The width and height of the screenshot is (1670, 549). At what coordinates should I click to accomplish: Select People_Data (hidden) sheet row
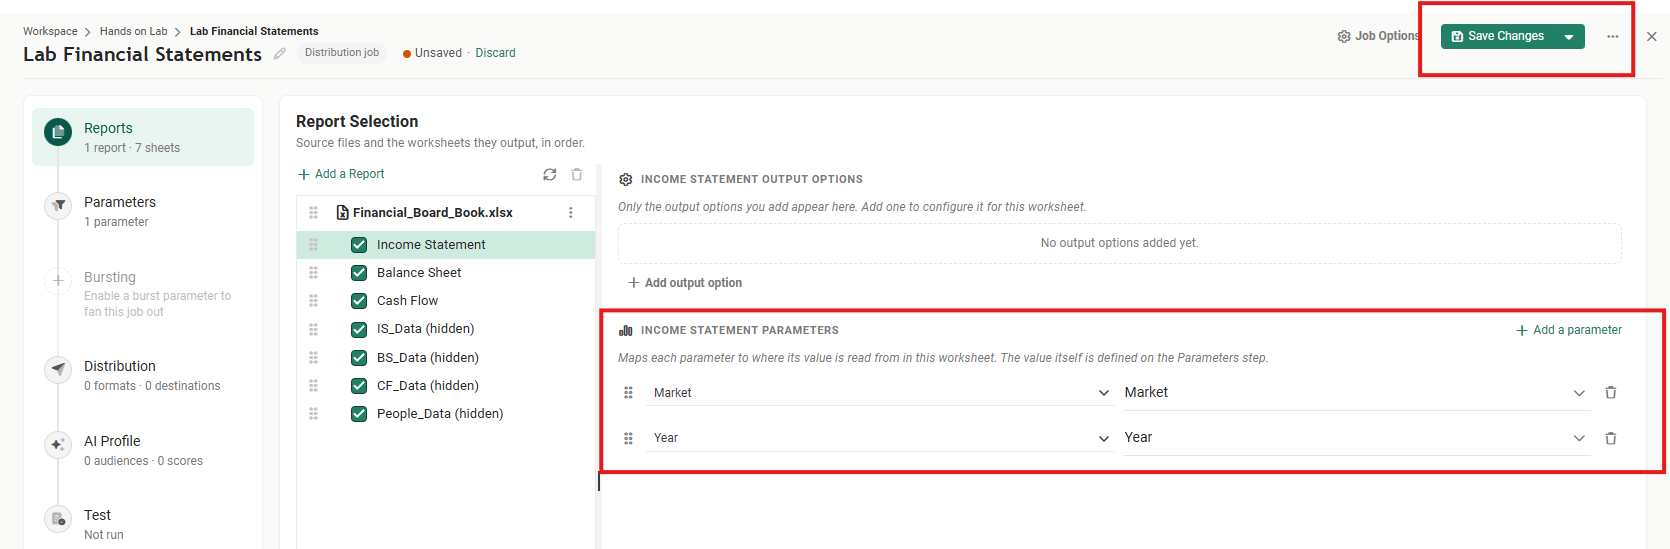(446, 414)
